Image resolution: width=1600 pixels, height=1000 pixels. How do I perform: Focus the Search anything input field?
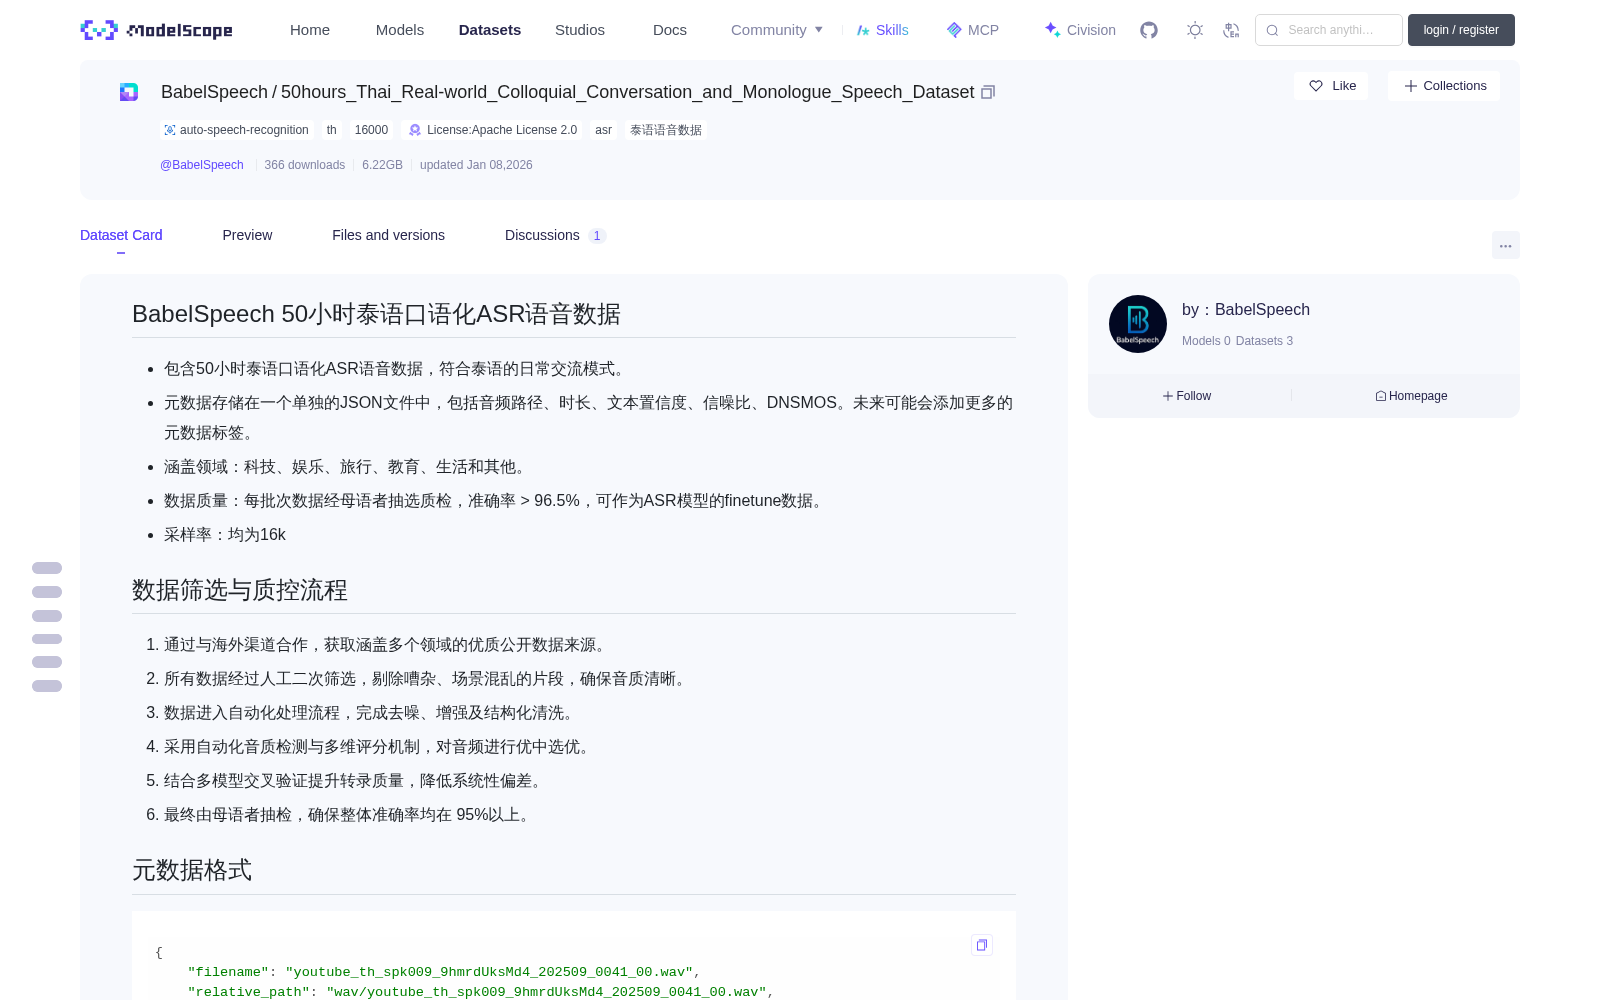(1329, 30)
